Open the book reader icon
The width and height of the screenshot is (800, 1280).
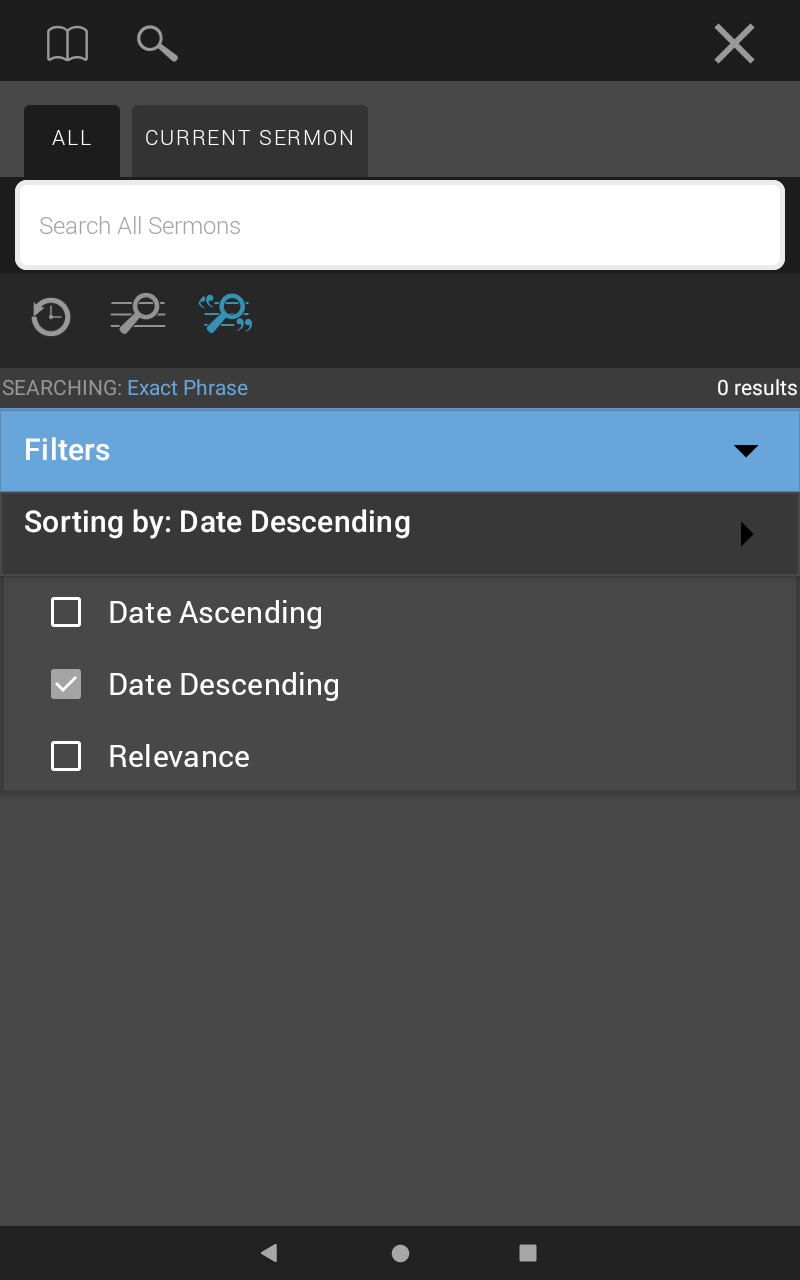click(68, 44)
